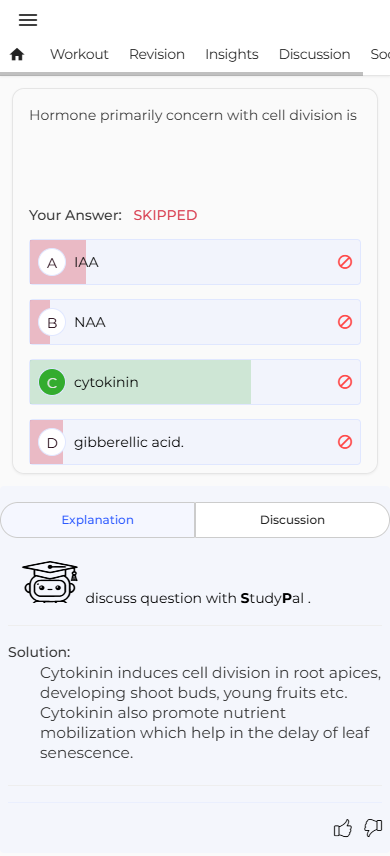Open the StudyPal robot icon
Viewport: 390px width, 856px height.
(50, 582)
